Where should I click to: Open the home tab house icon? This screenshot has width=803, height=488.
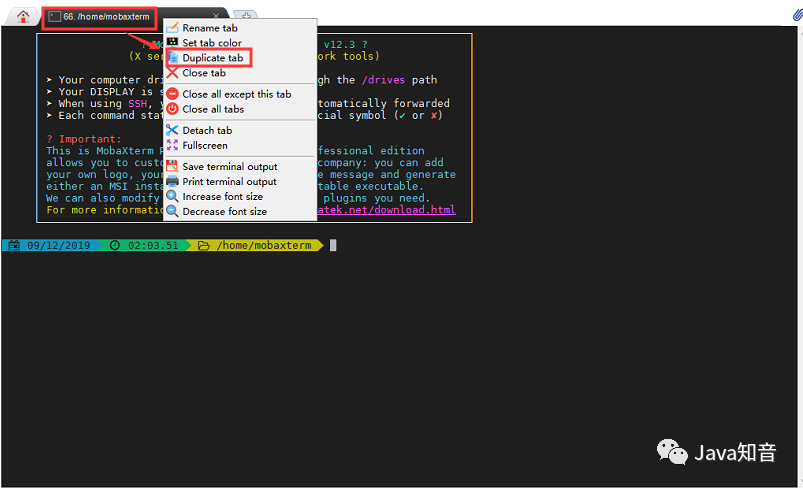click(x=23, y=16)
